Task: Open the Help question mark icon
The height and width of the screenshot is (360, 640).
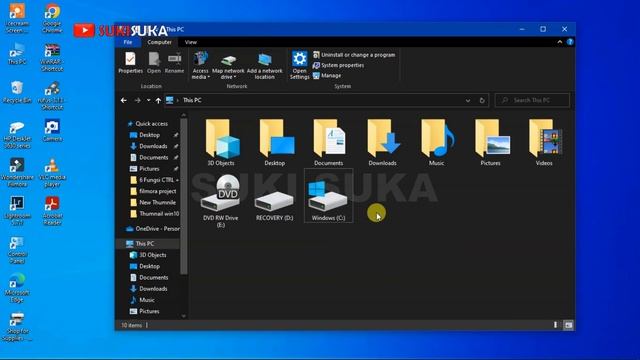Action: click(x=570, y=42)
